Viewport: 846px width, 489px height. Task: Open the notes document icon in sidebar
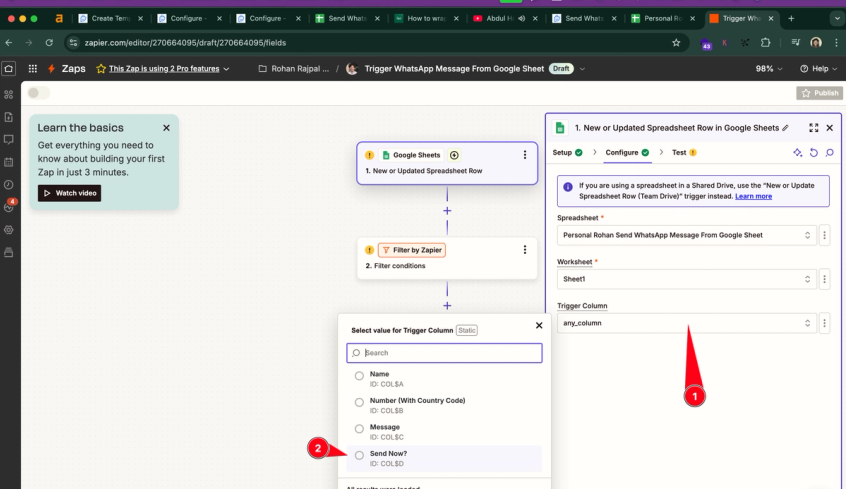coord(9,117)
